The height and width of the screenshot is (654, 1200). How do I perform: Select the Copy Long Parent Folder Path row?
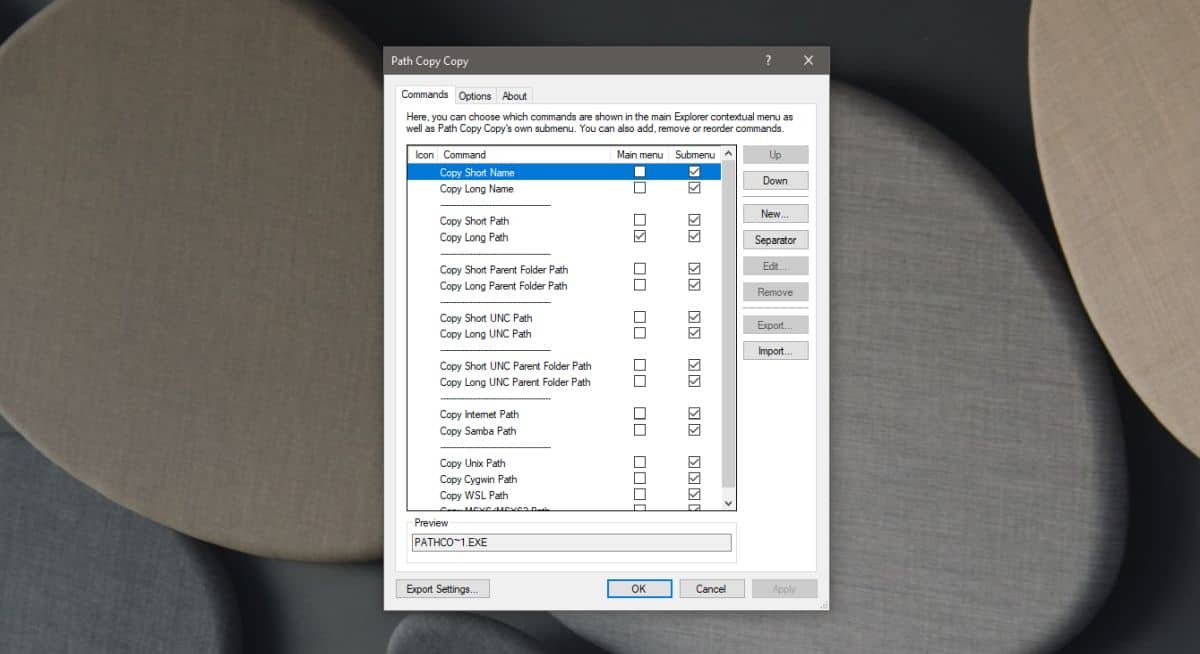(x=563, y=285)
